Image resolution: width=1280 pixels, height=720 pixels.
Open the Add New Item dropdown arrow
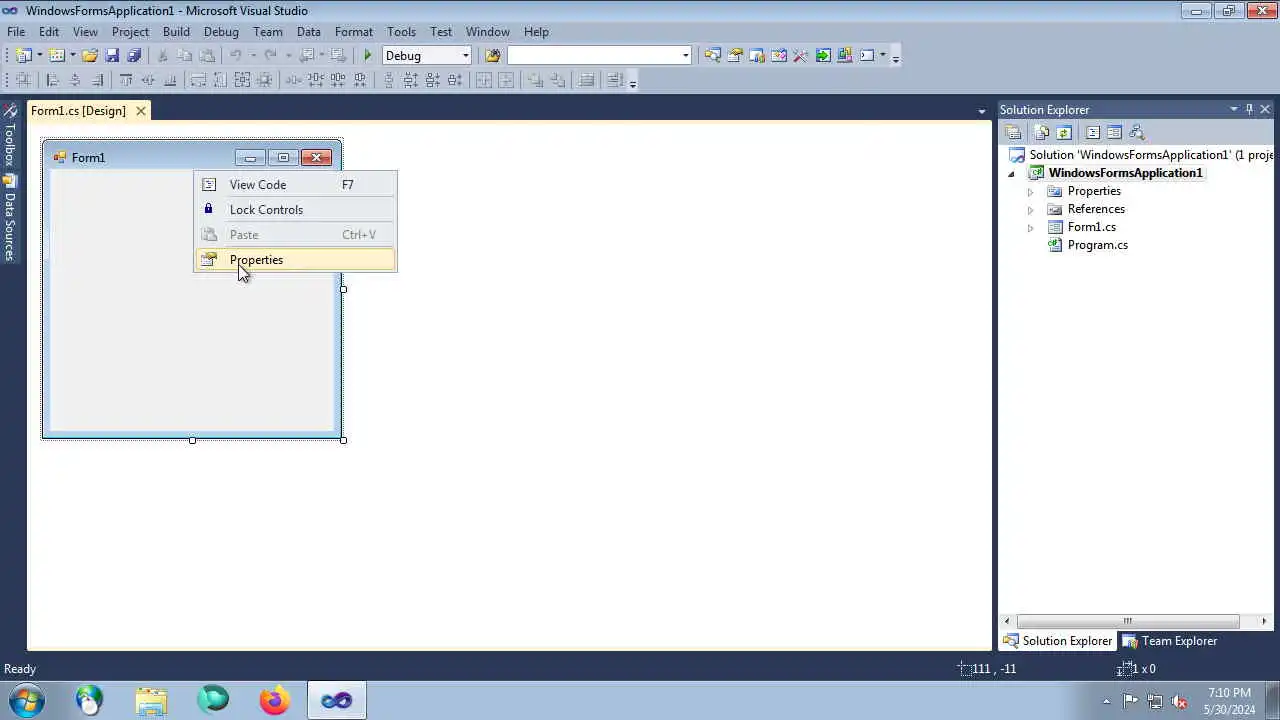73,56
